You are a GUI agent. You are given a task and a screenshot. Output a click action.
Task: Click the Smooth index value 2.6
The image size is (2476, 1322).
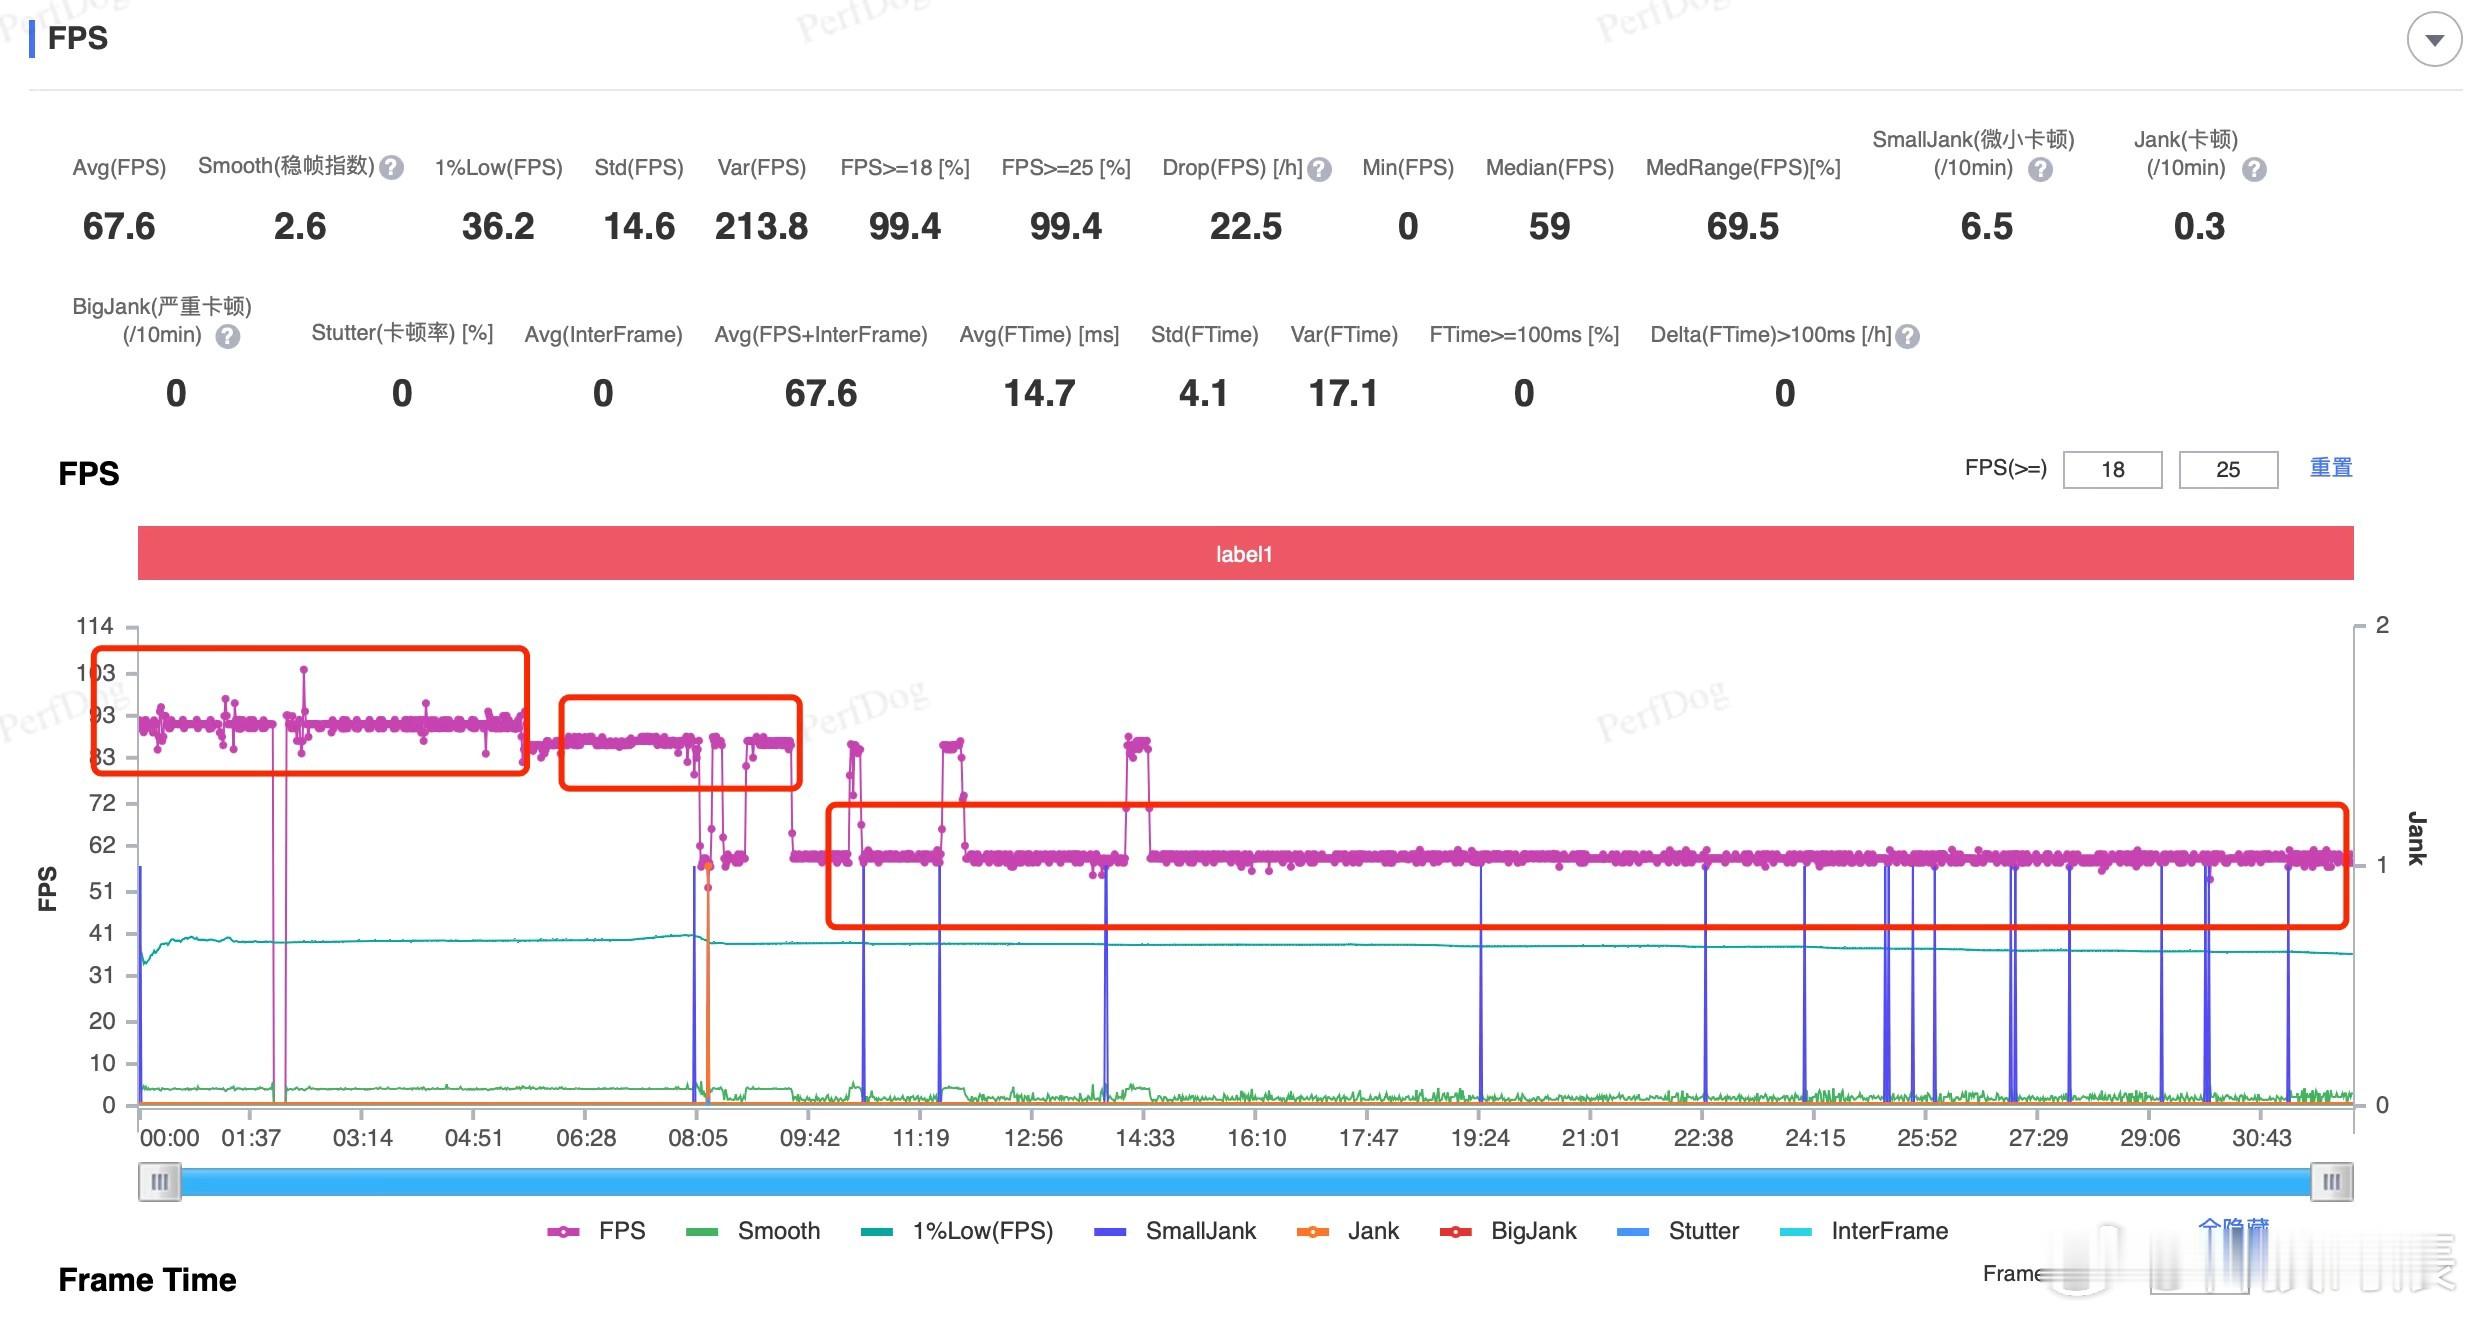300,227
